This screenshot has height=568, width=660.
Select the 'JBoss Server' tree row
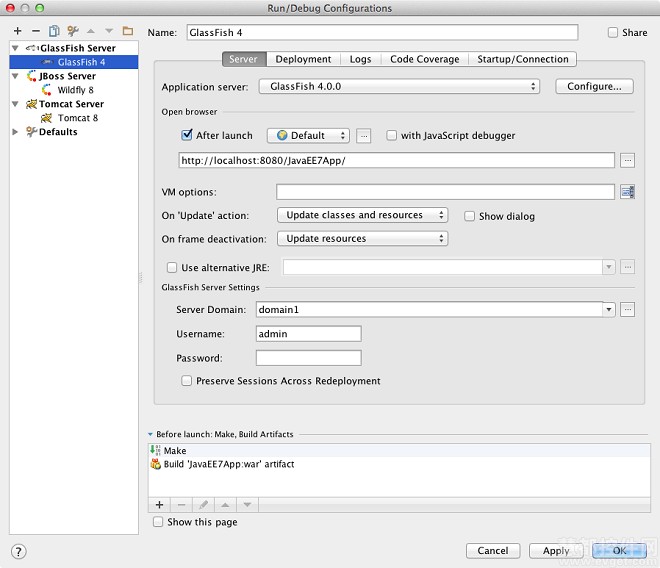click(x=74, y=76)
